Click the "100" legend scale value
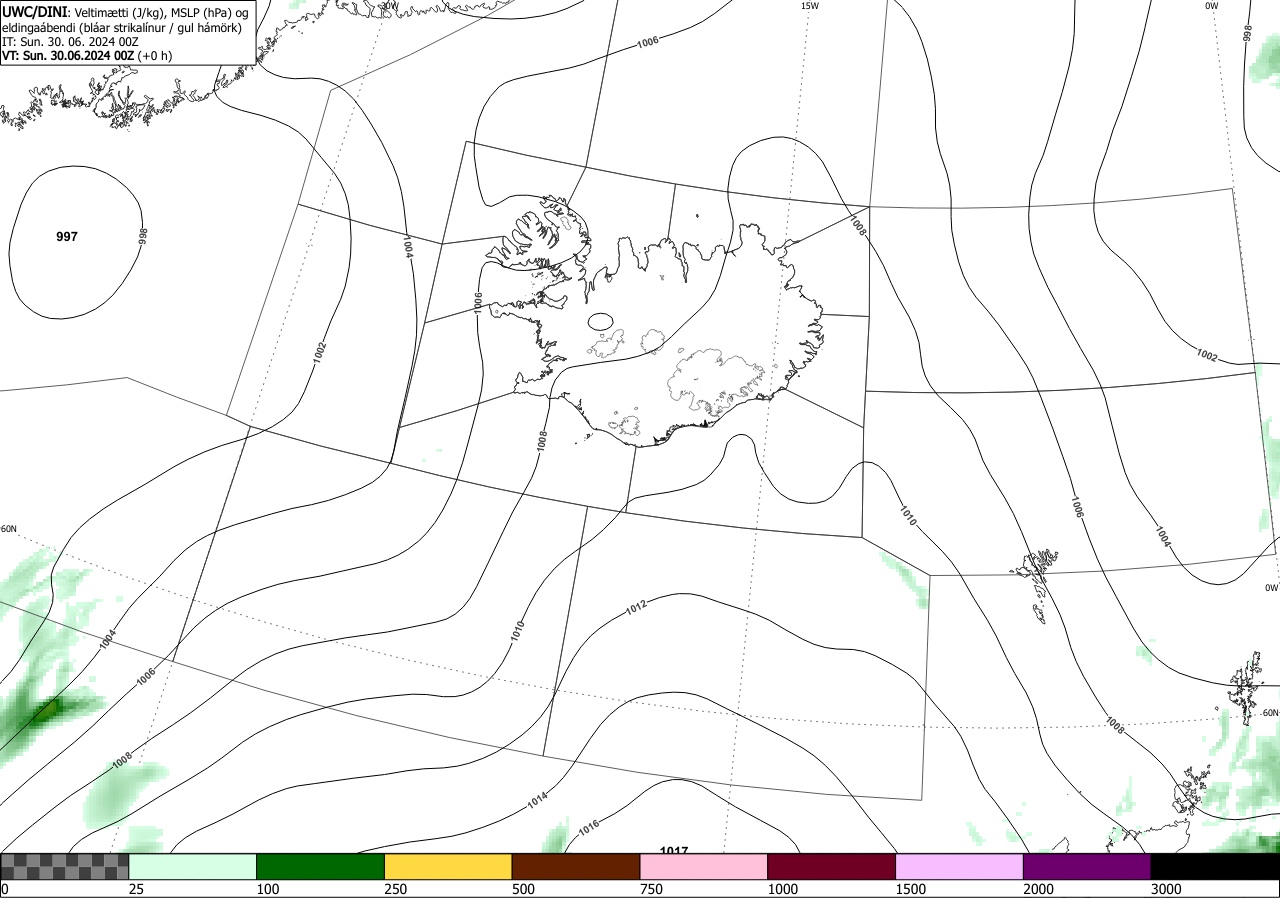 coord(267,889)
